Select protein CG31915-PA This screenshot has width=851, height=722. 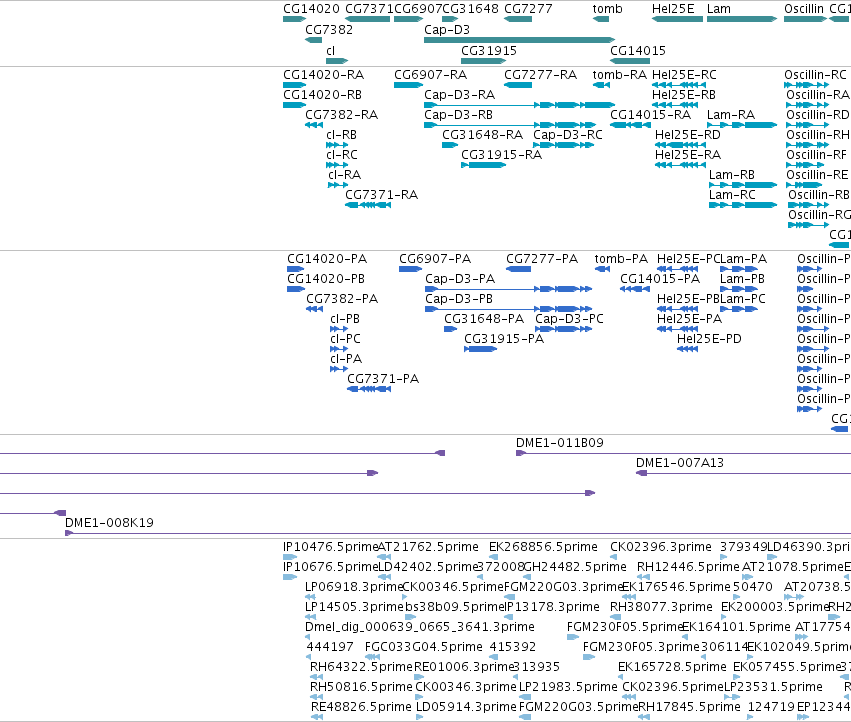tap(481, 349)
